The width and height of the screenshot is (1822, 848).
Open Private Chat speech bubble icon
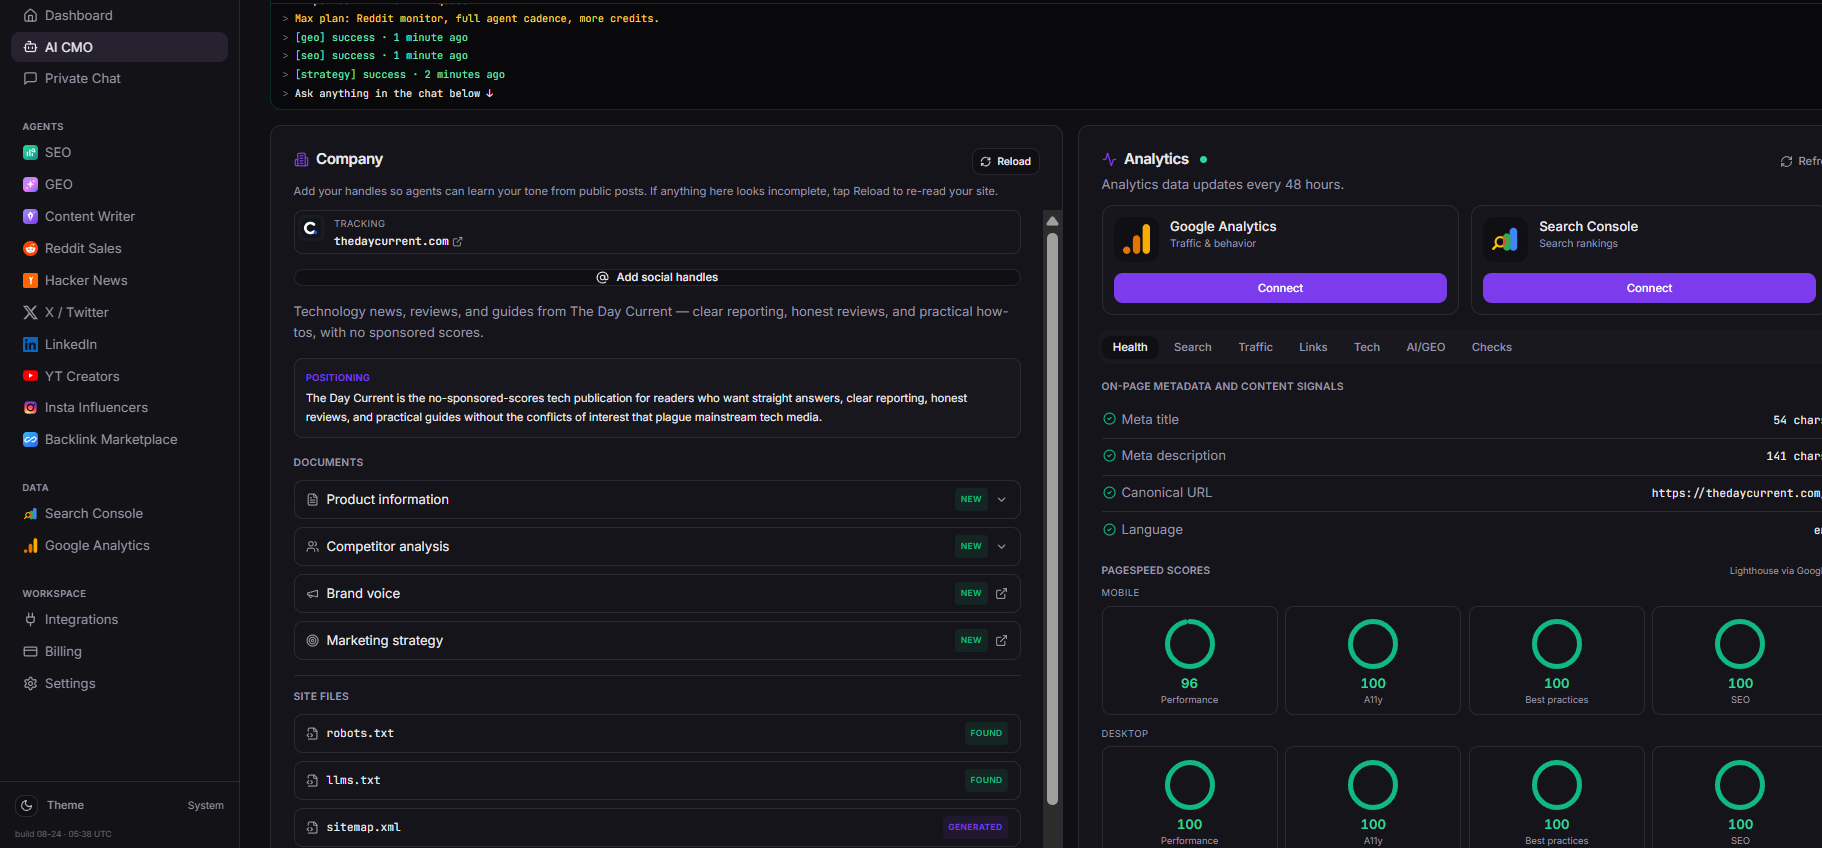30,78
